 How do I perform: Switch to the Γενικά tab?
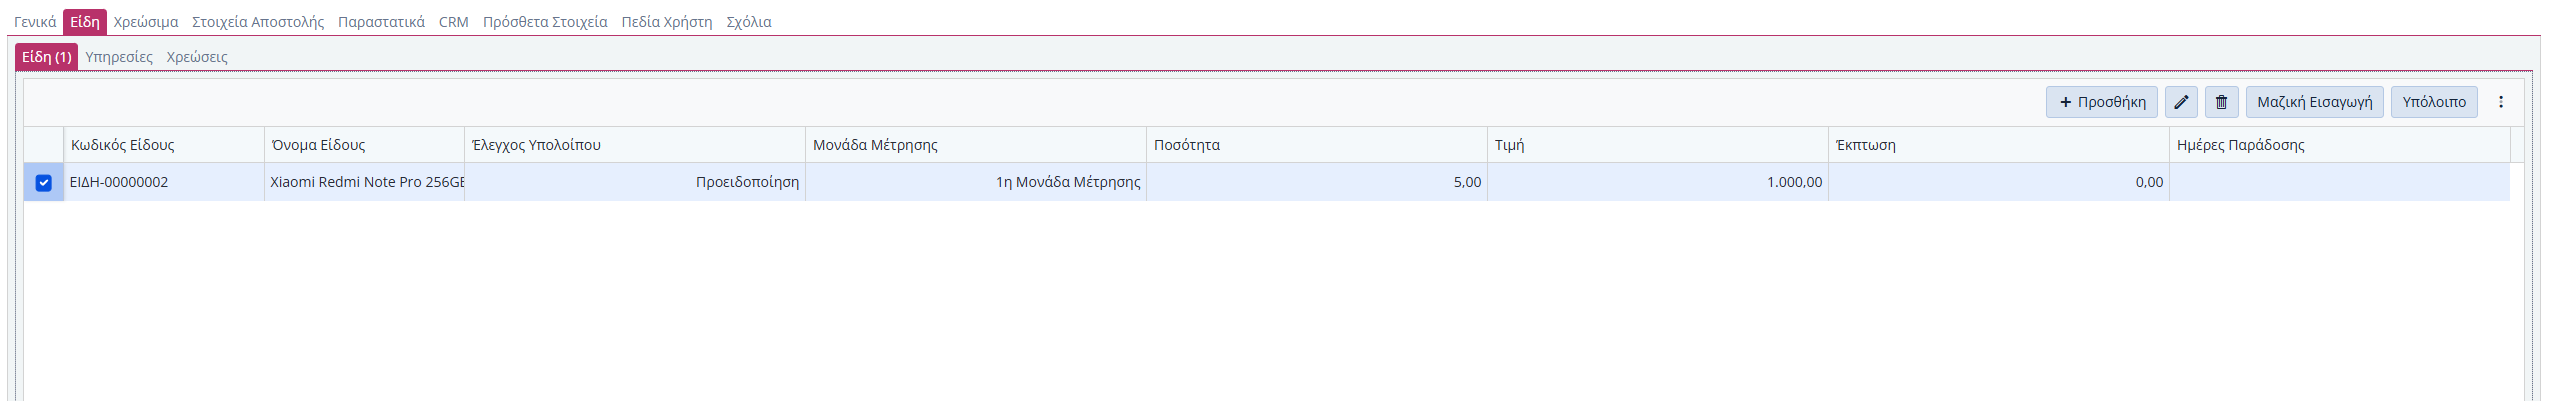click(x=35, y=22)
